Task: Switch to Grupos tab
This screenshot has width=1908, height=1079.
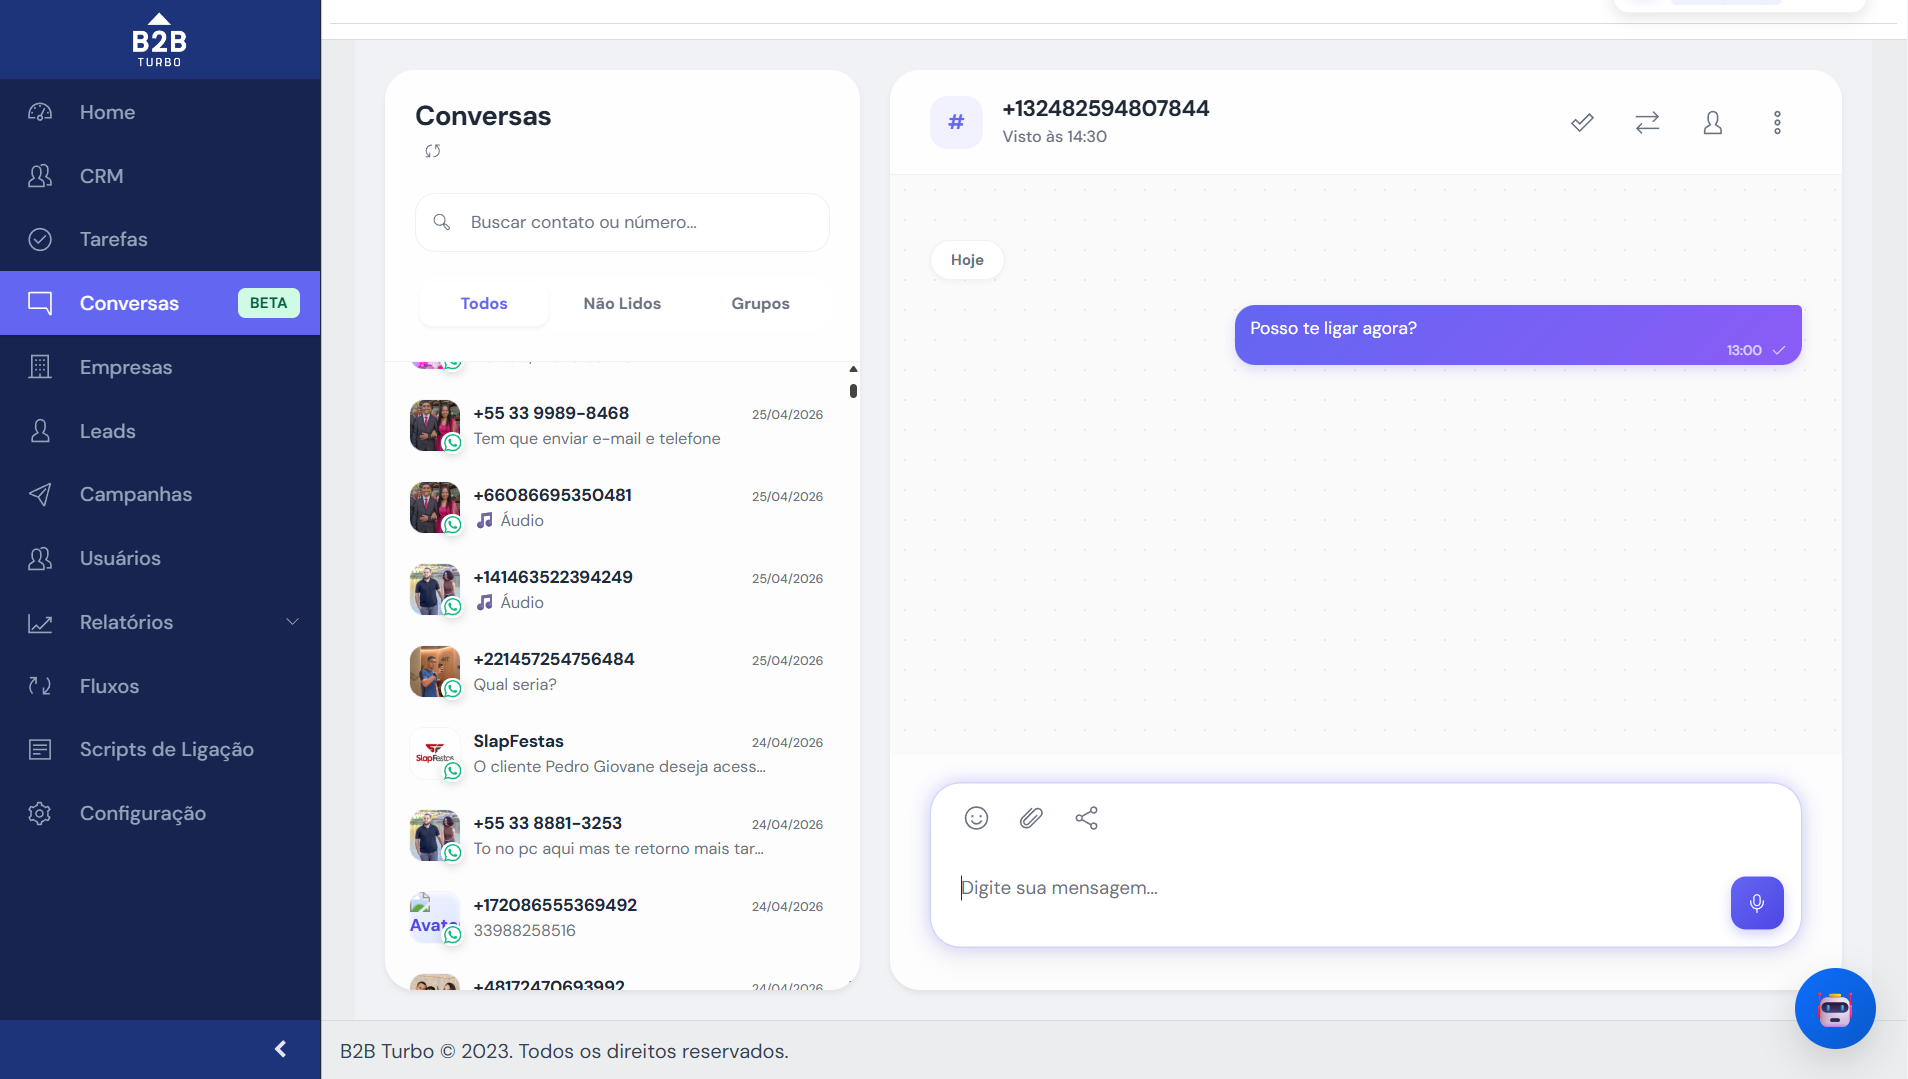Action: click(760, 303)
